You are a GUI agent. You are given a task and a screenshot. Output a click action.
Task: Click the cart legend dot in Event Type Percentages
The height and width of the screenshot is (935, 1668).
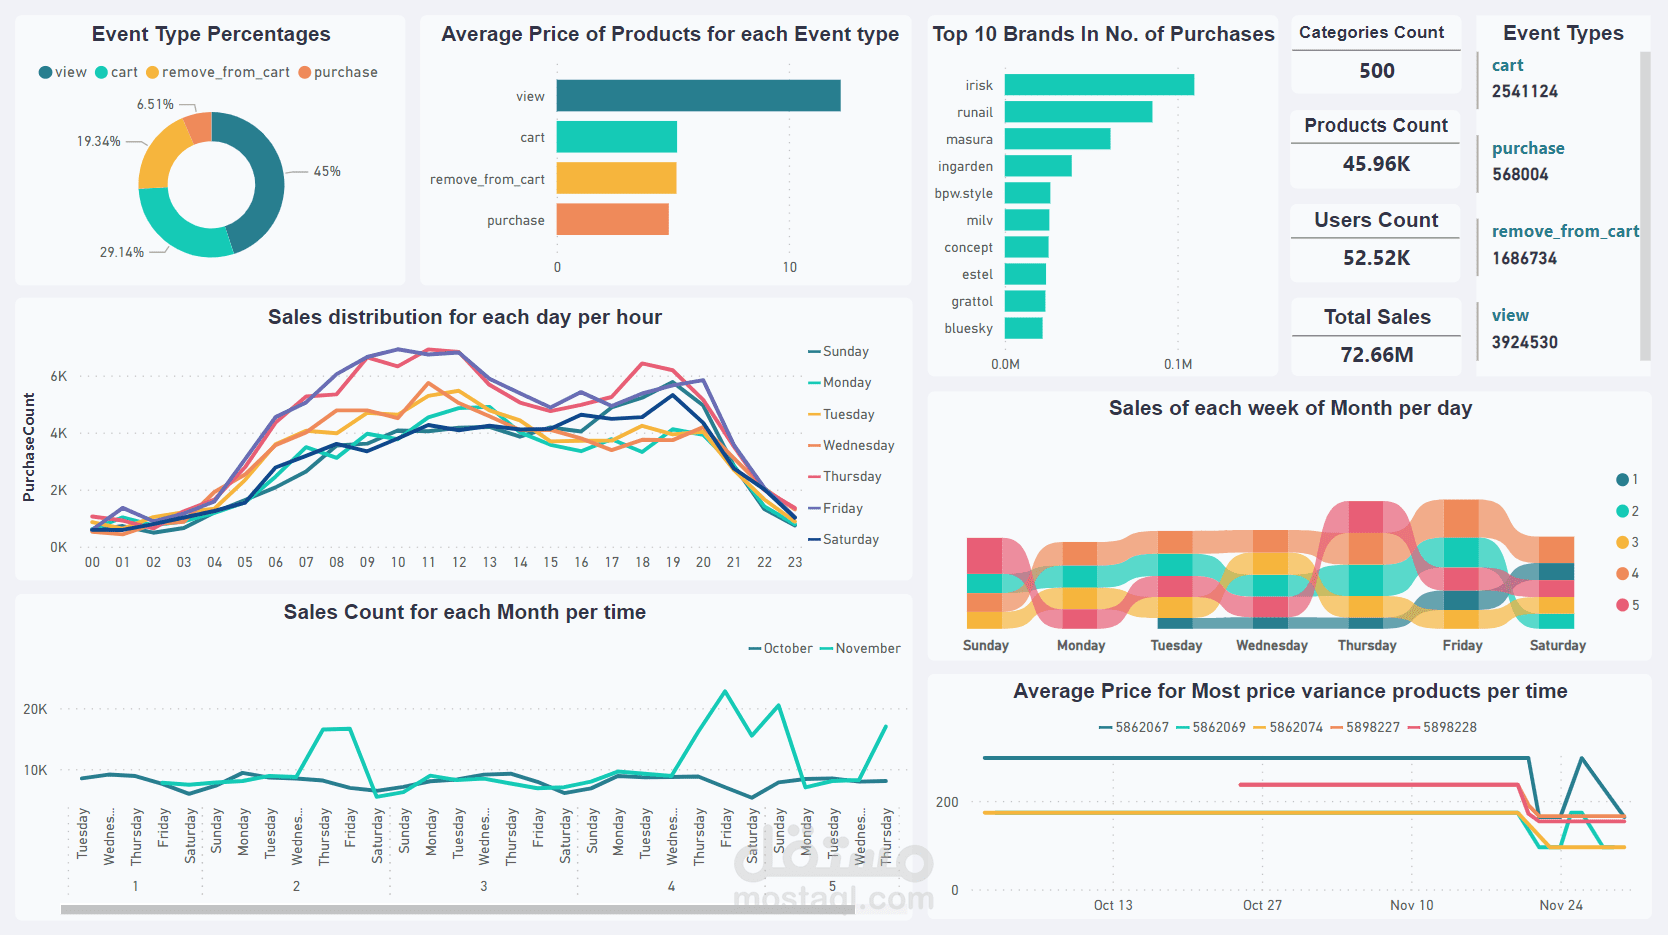pos(101,72)
